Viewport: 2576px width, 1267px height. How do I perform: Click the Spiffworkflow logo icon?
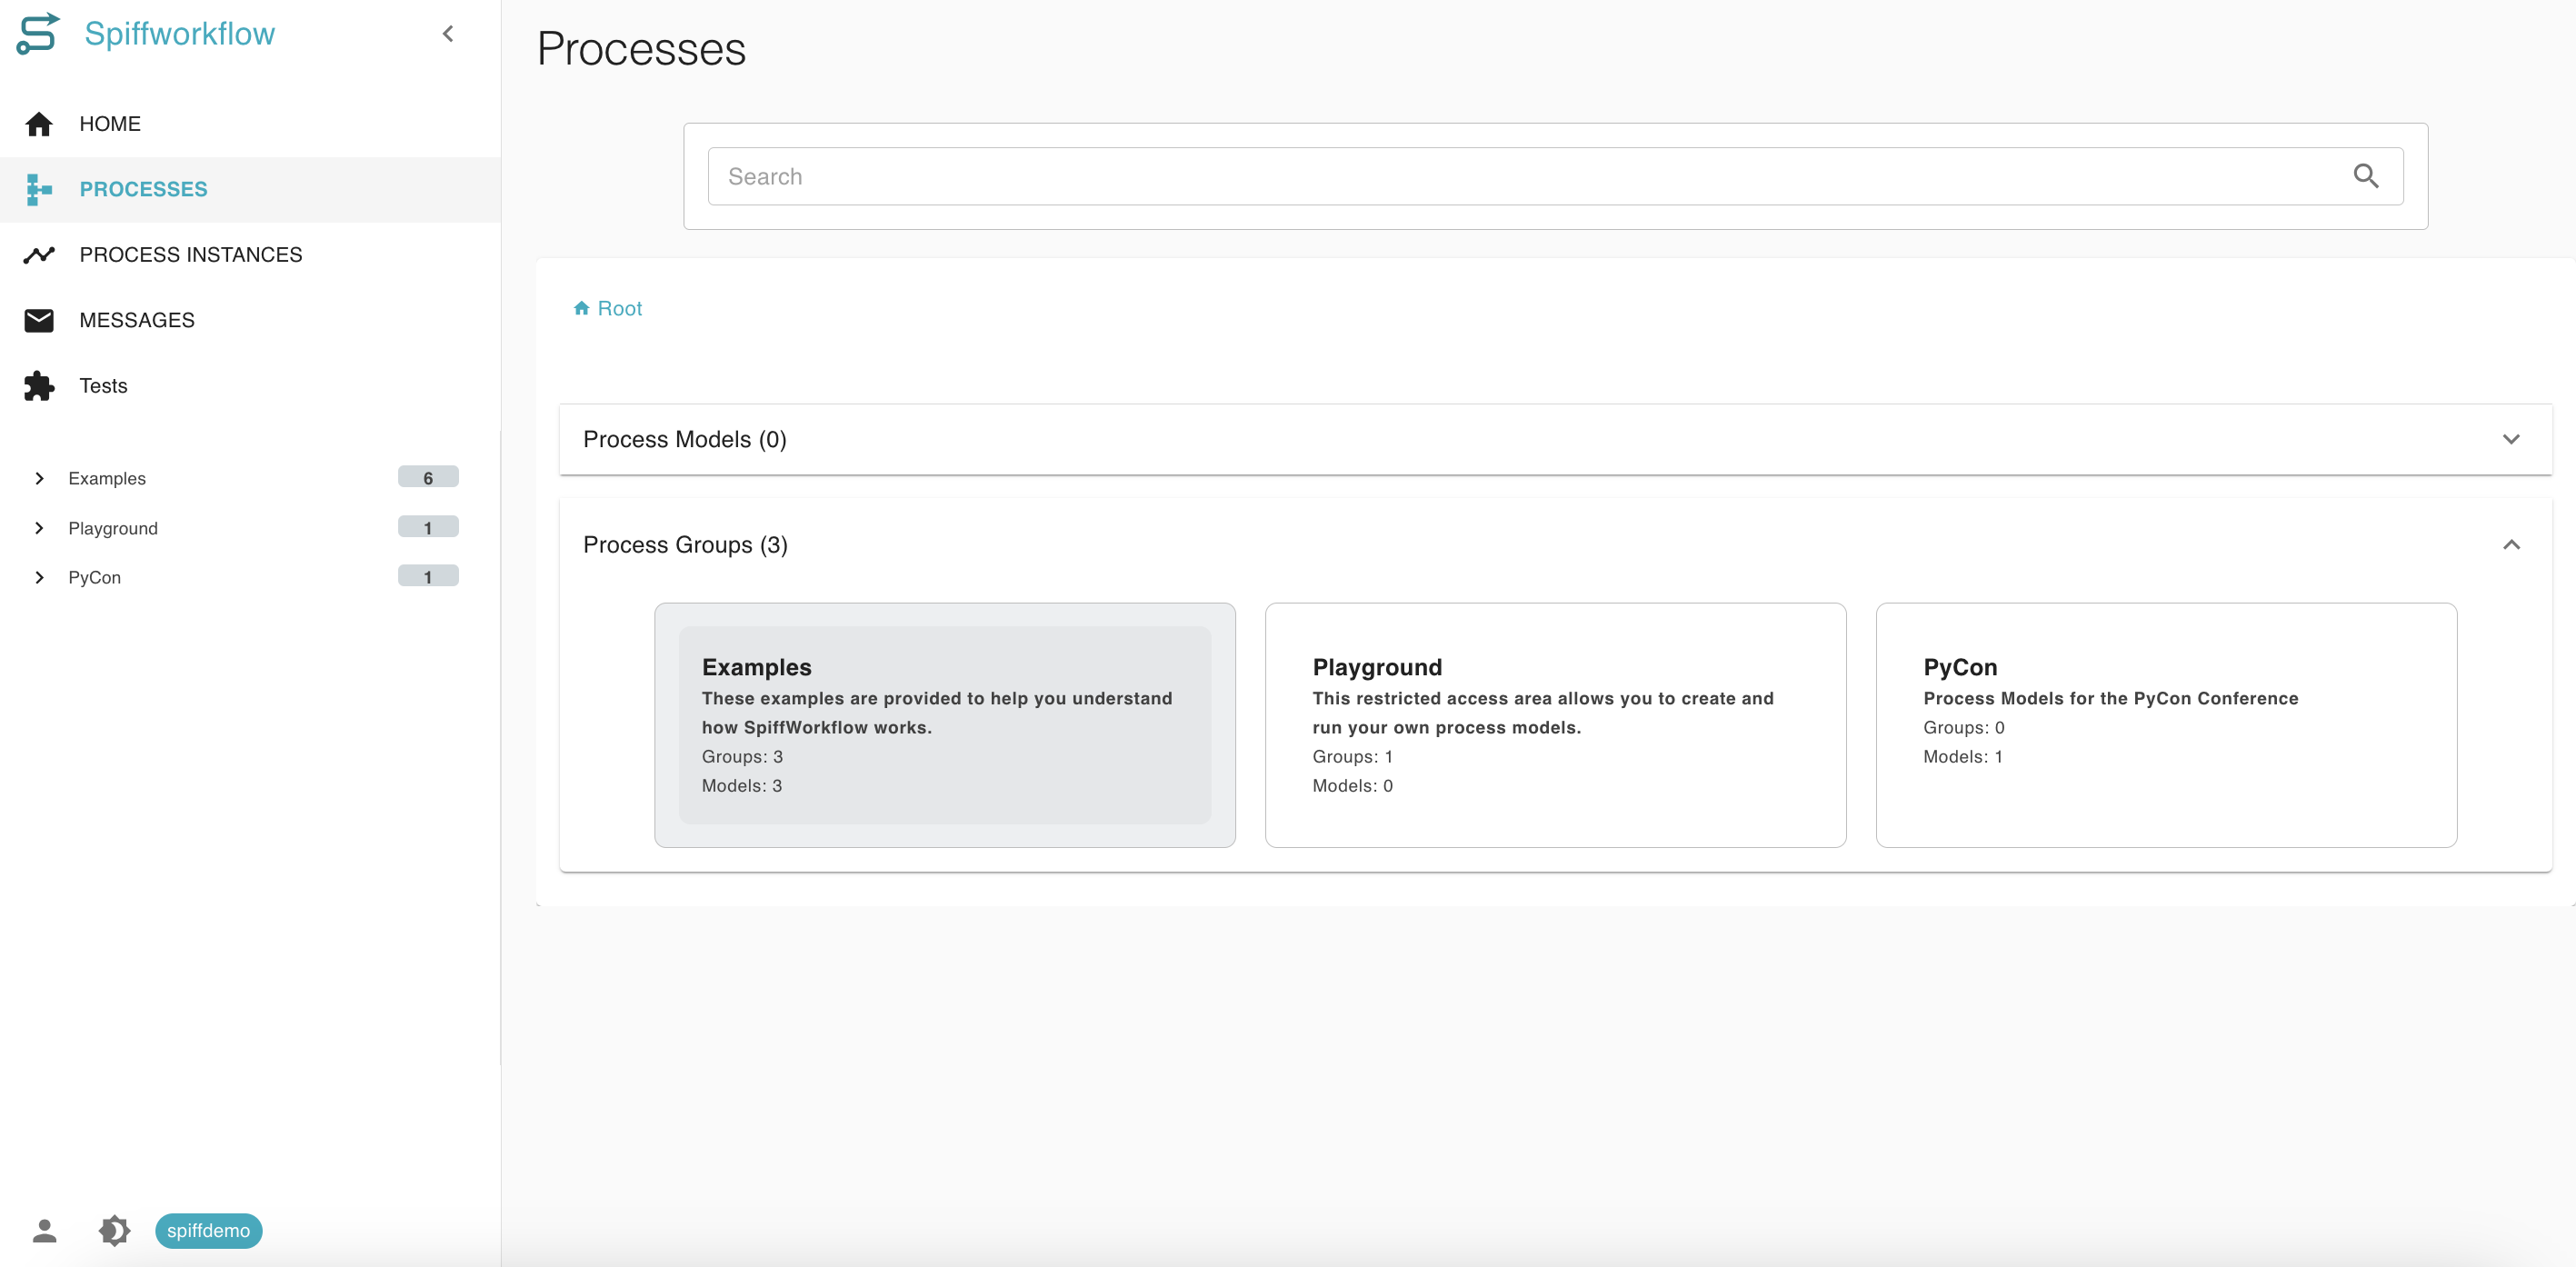[x=38, y=33]
